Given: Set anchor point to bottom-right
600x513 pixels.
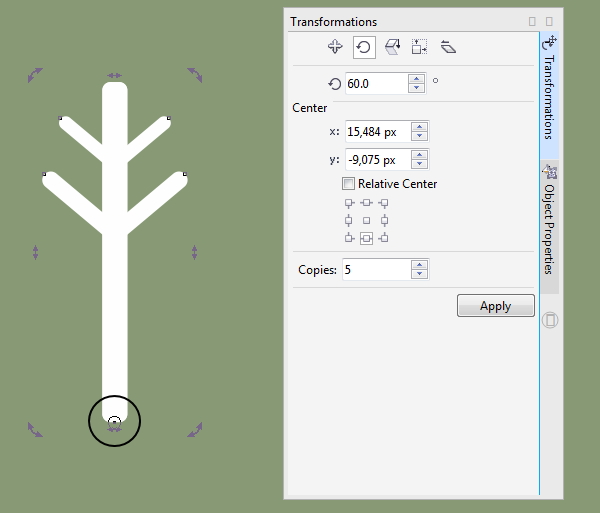Looking at the screenshot, I should click(x=384, y=238).
